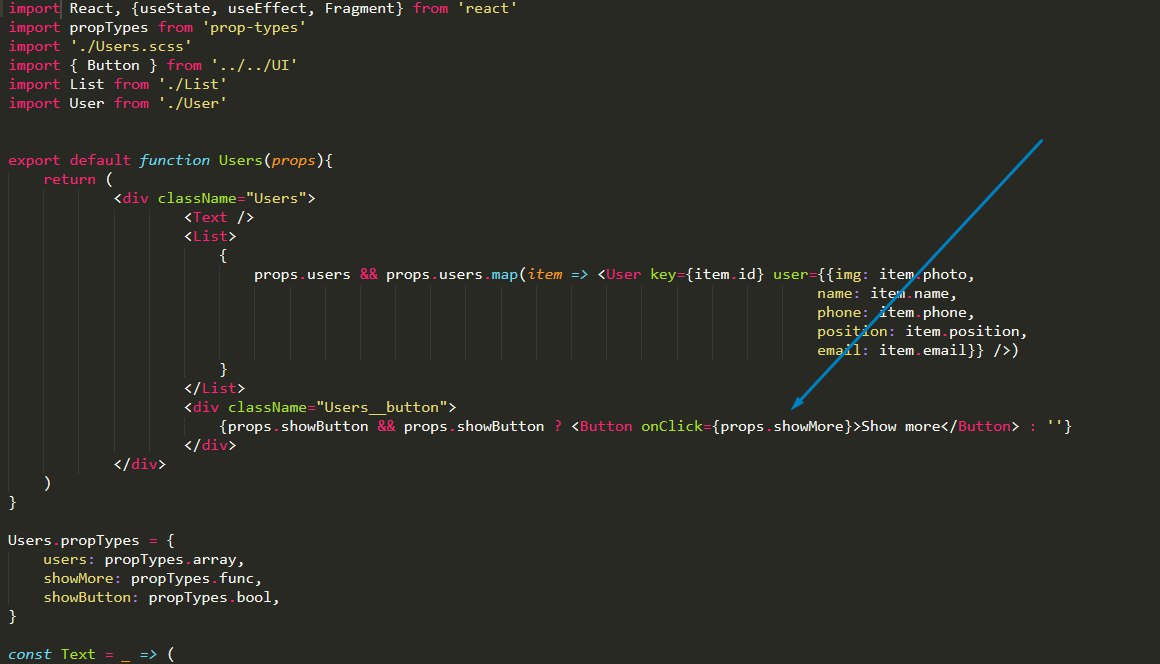Screen dimensions: 1160x664
Task: Click the opening <List> tag
Action: click(x=210, y=237)
